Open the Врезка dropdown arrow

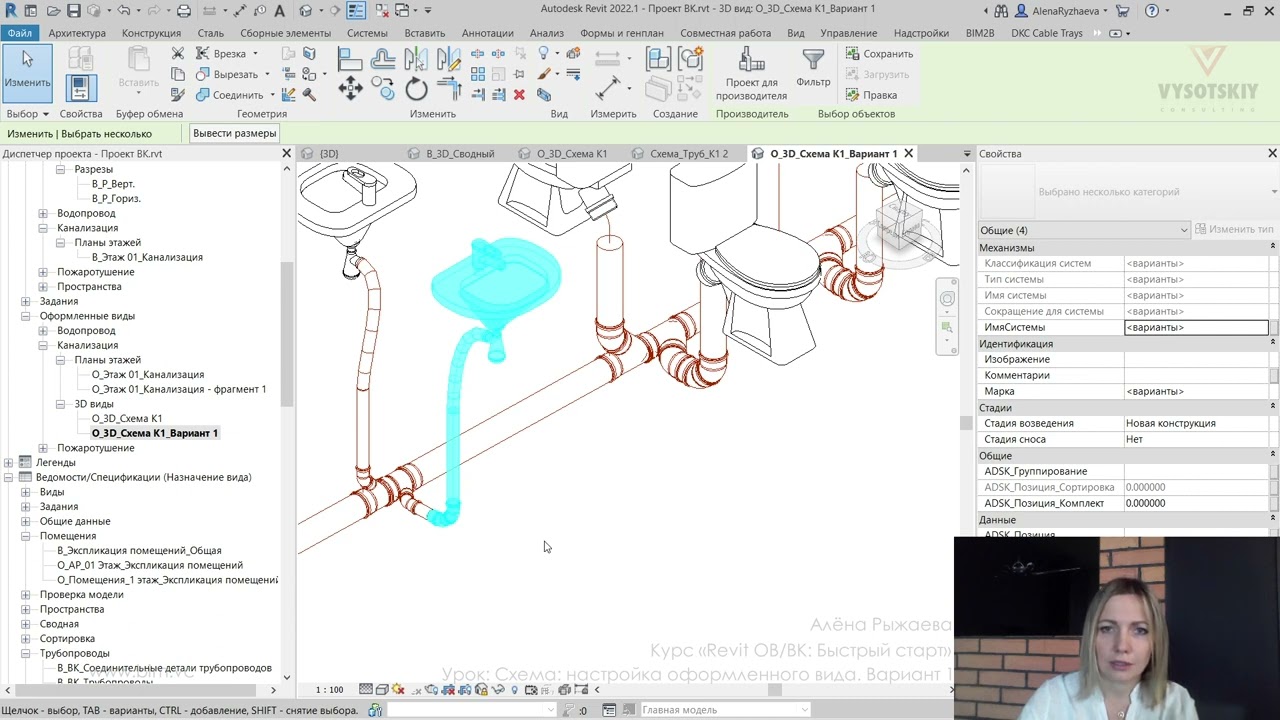255,54
